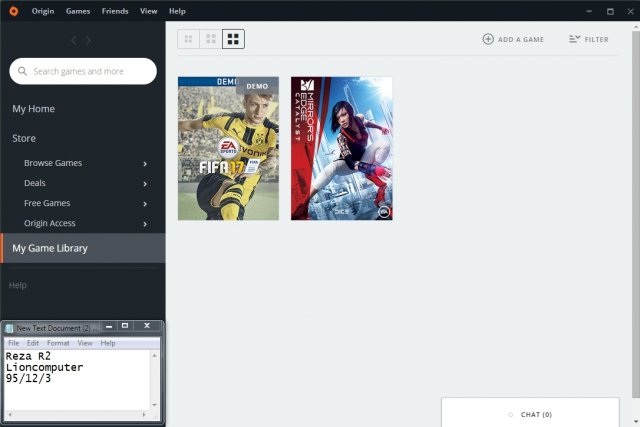This screenshot has width=640, height=427.
Task: Switch to small tile grid view
Action: click(x=188, y=39)
